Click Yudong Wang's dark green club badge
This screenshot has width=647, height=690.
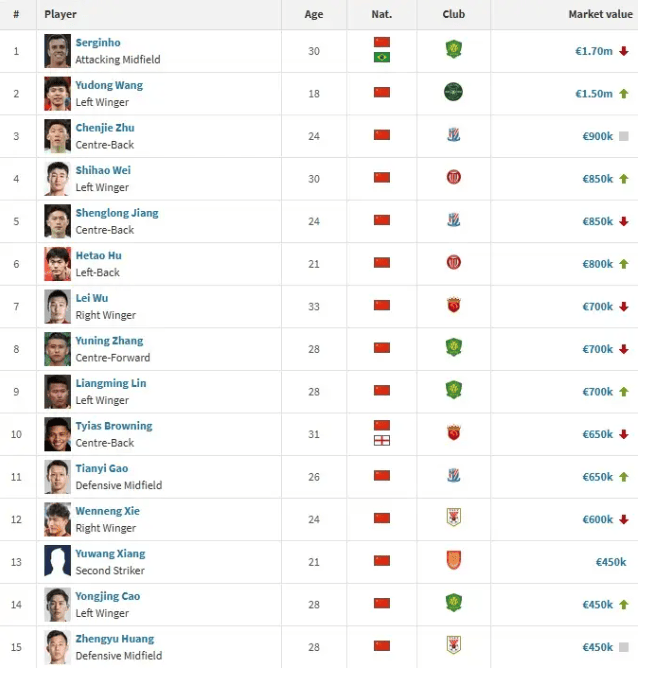pos(453,92)
